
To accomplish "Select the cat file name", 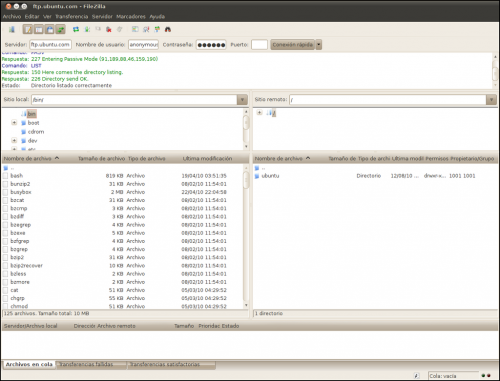I will pos(14,290).
